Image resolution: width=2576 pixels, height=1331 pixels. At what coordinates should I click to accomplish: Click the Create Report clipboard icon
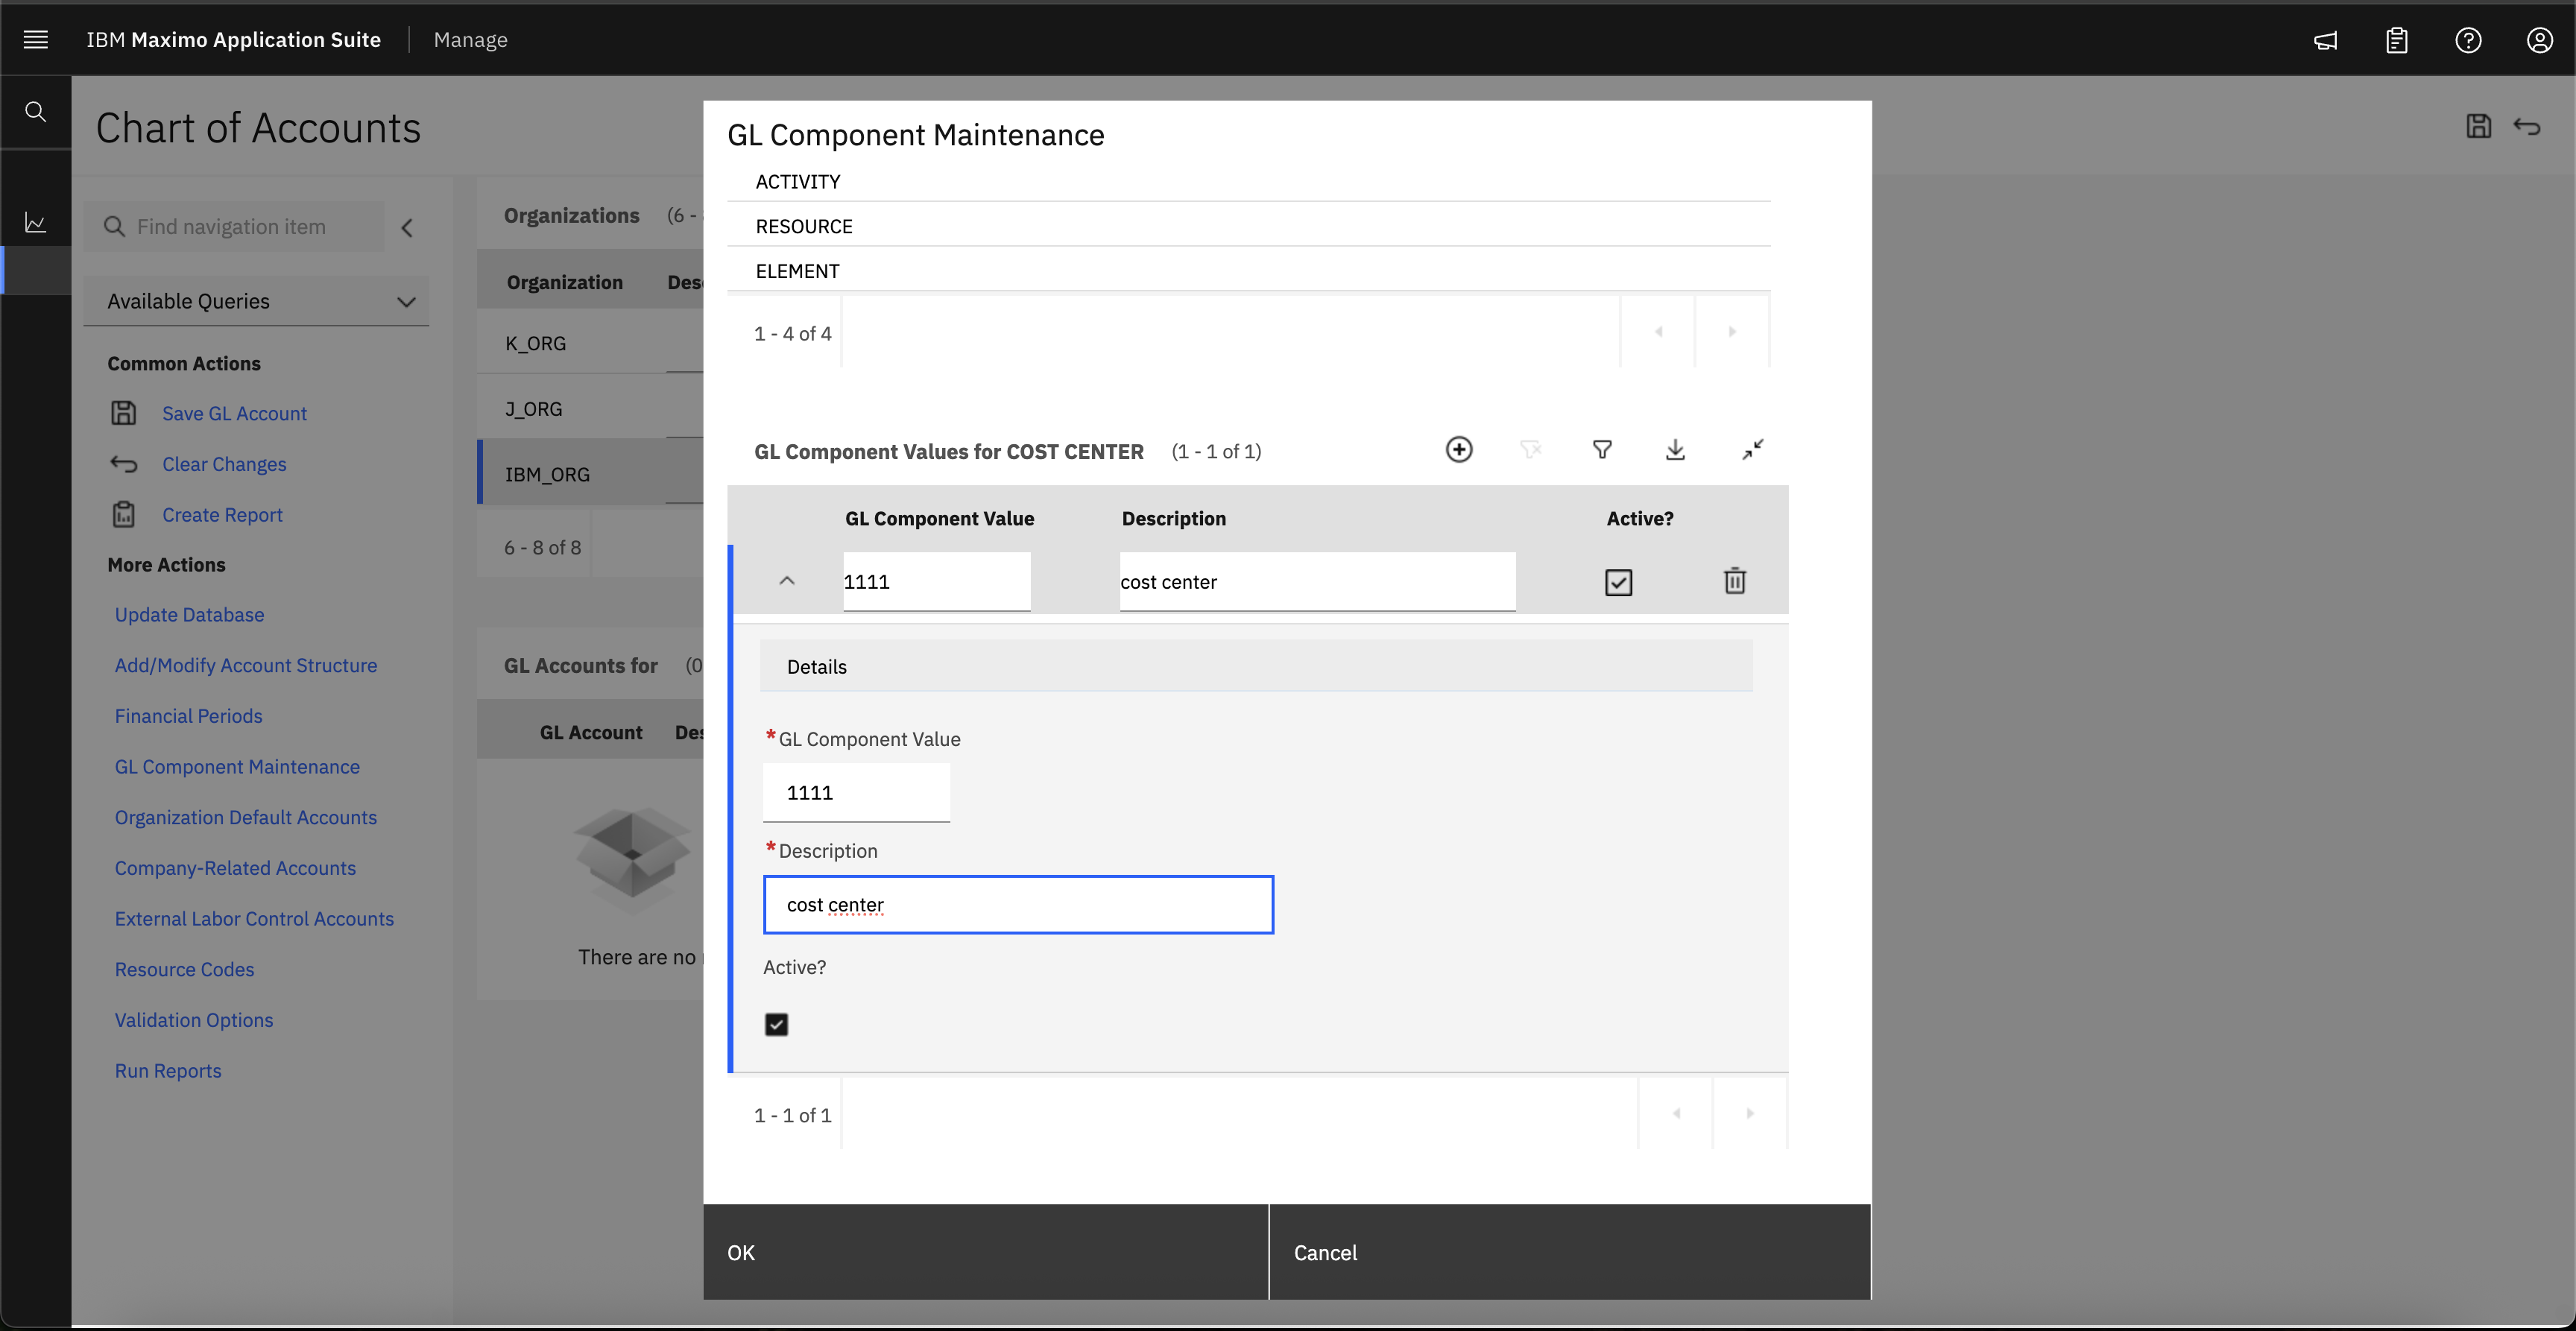coord(123,514)
